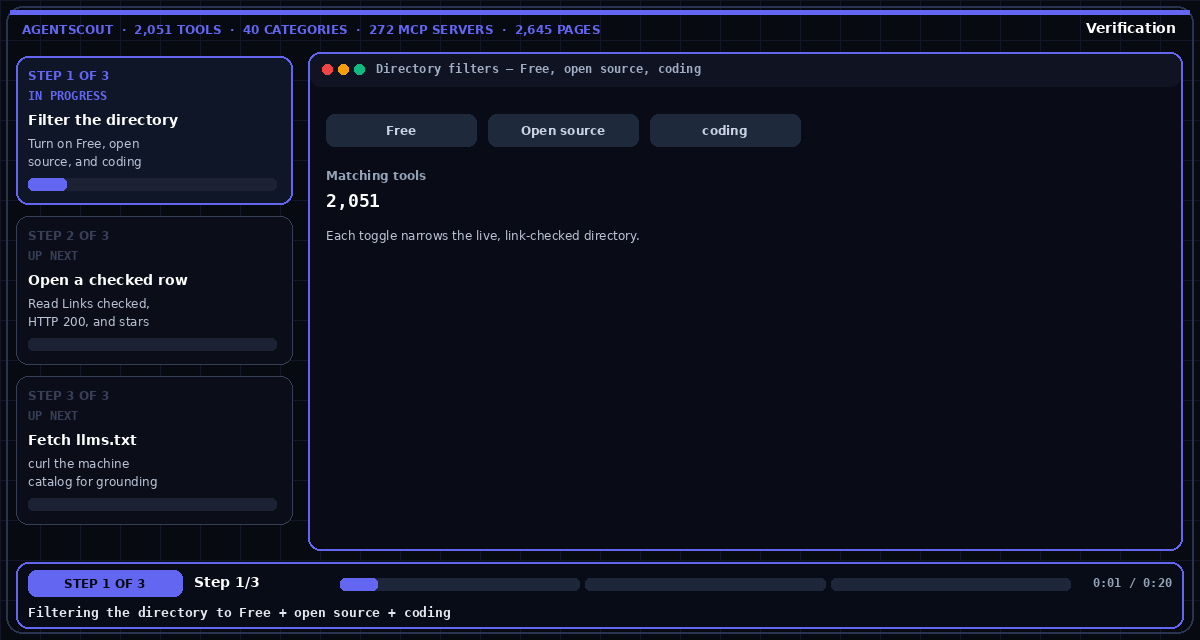The height and width of the screenshot is (640, 1200).
Task: Click the 2,051 TOOLS header stat
Action: coord(178,30)
